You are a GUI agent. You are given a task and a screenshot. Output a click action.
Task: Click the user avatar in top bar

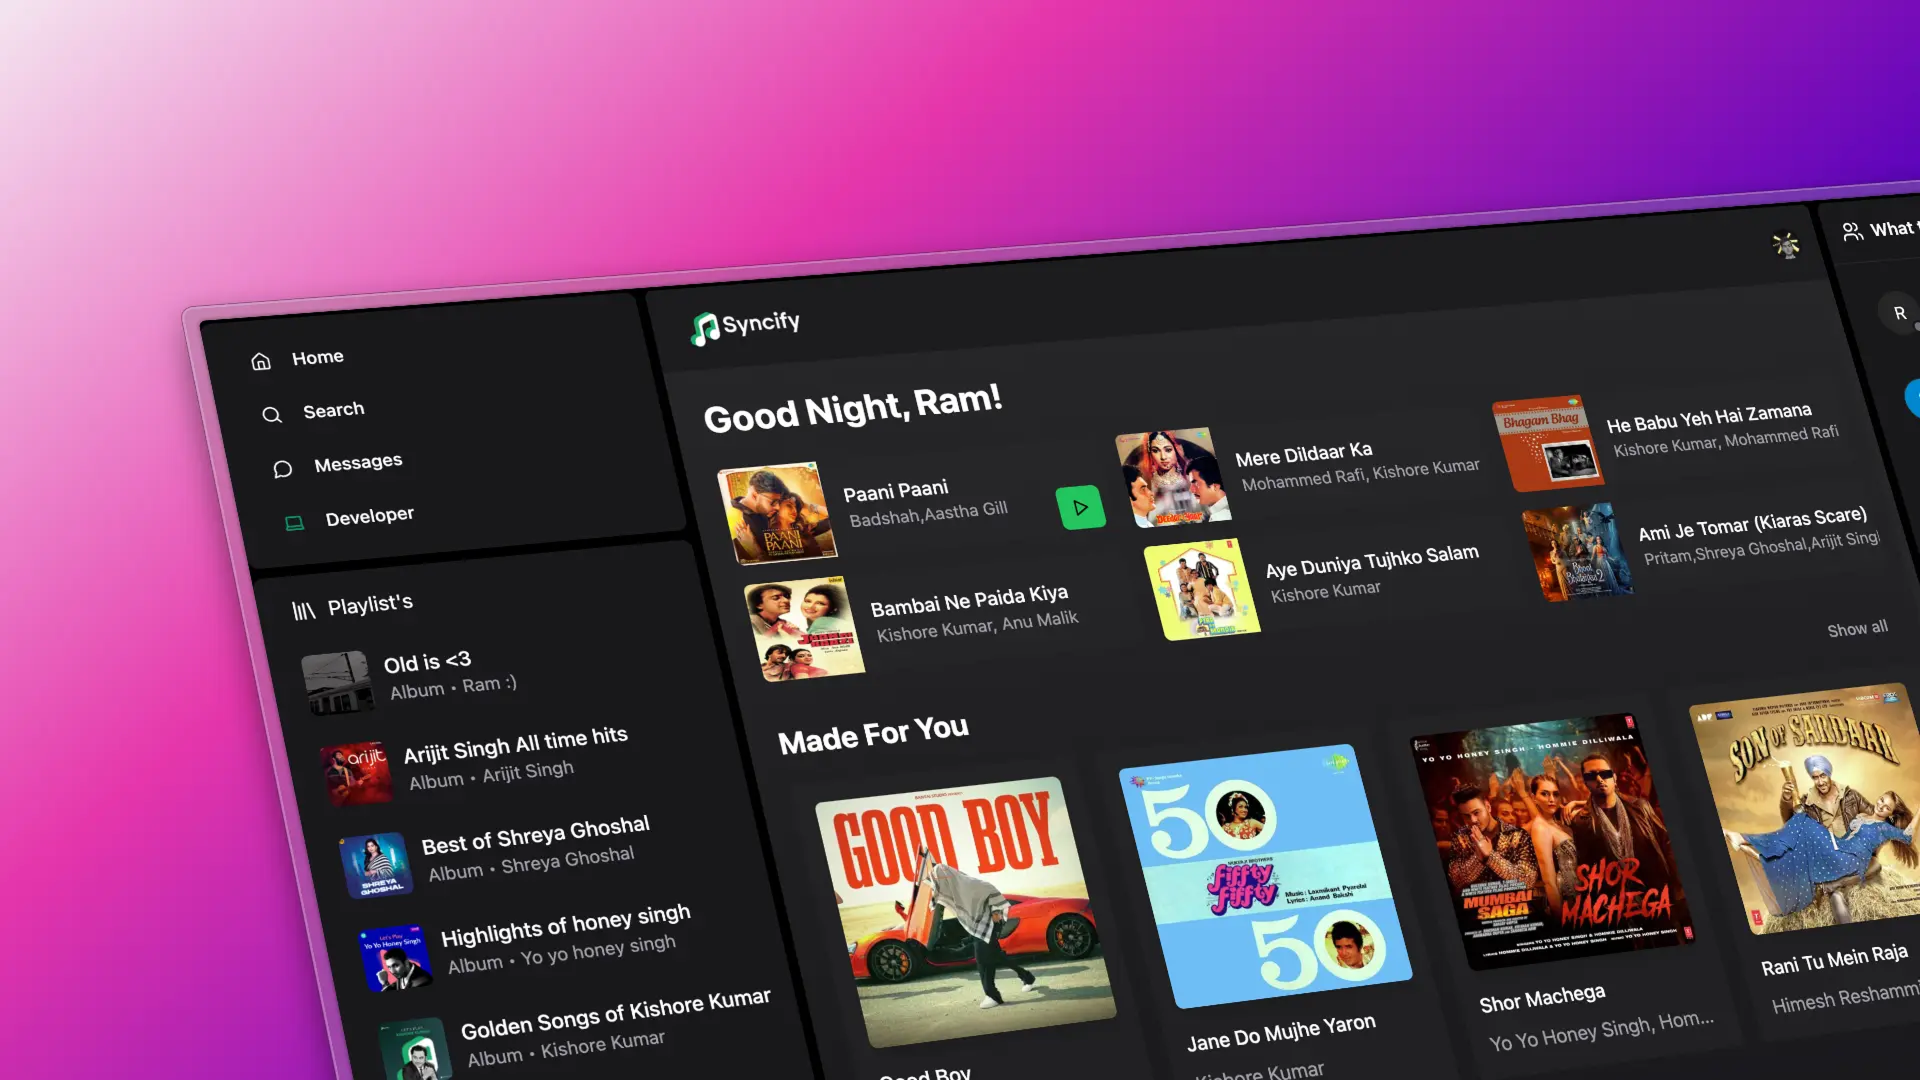click(x=1786, y=245)
